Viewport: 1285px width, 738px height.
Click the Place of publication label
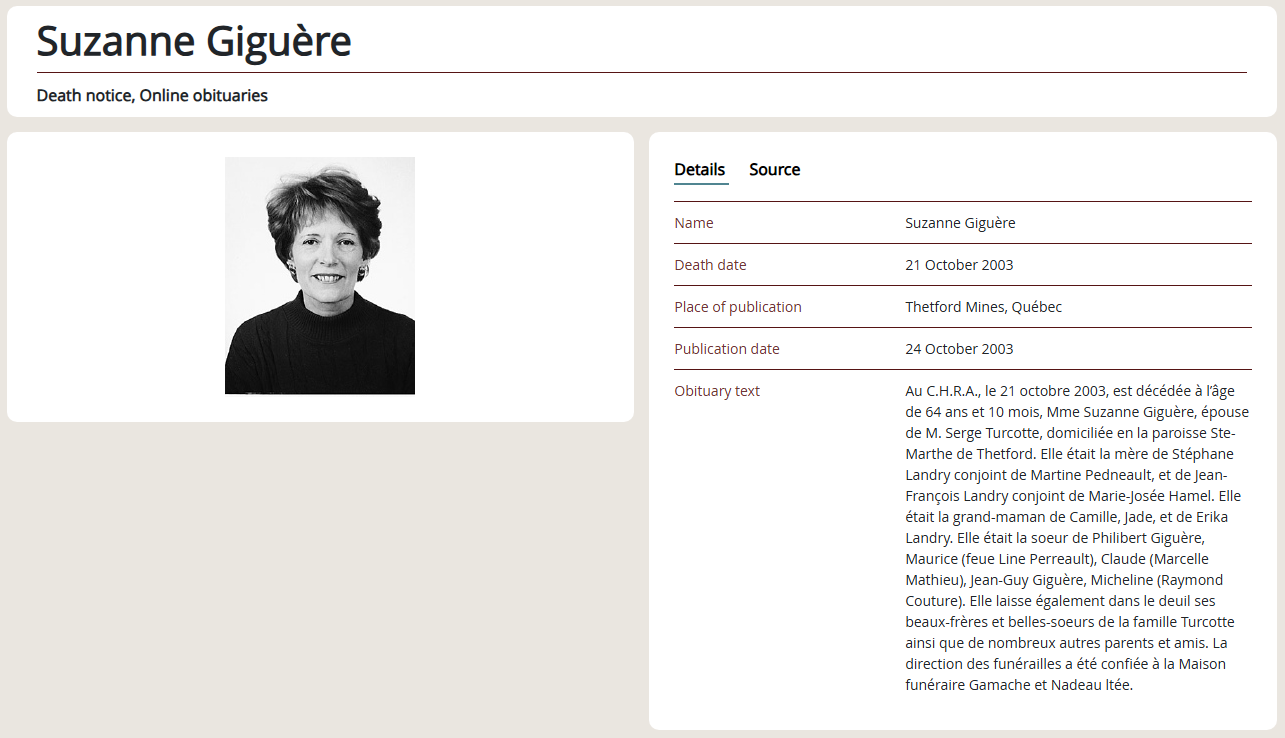(738, 307)
